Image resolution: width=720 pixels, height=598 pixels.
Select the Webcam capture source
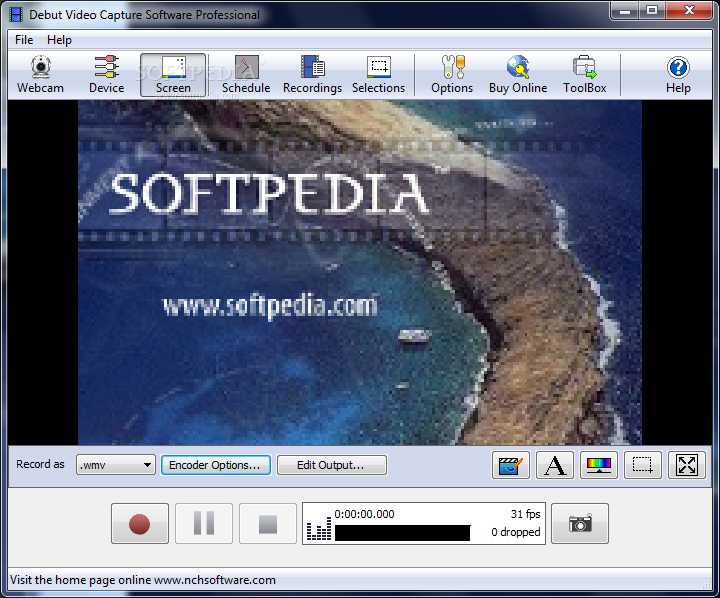[40, 75]
